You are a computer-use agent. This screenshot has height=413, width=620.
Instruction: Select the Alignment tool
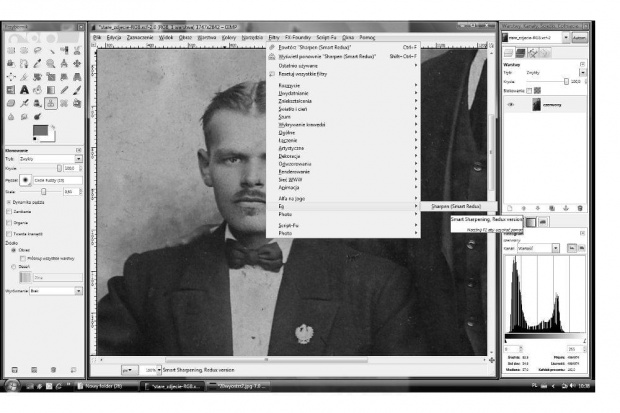[x=11, y=77]
